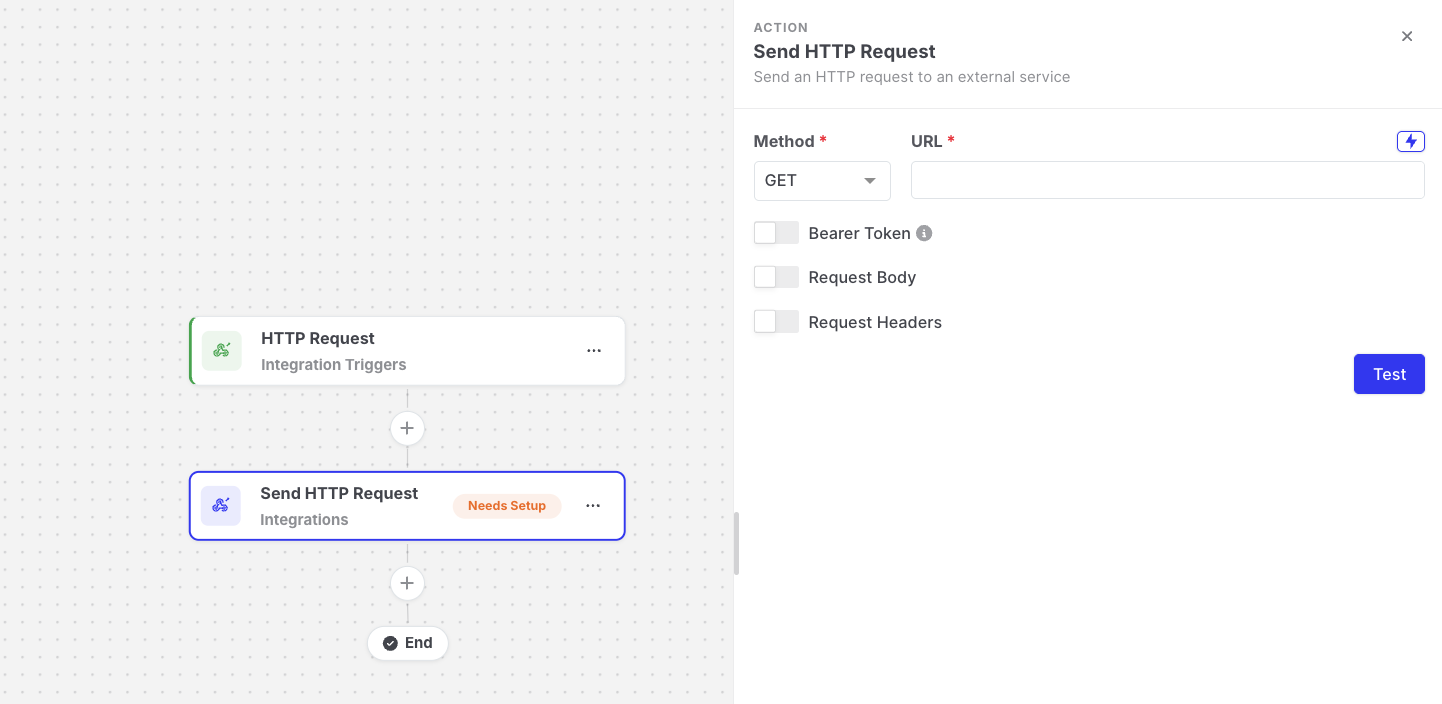
Task: Click the Bearer Token info icon
Action: [924, 233]
